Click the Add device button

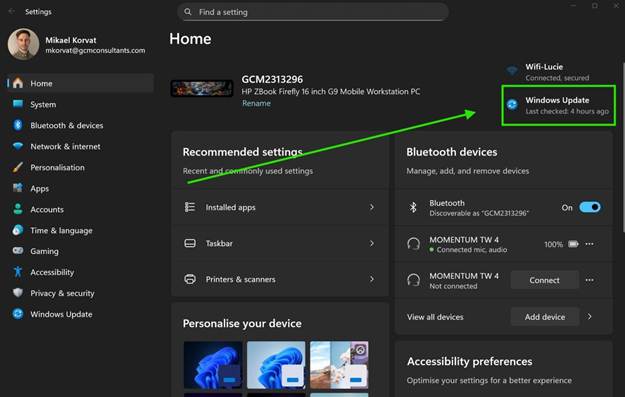[544, 317]
